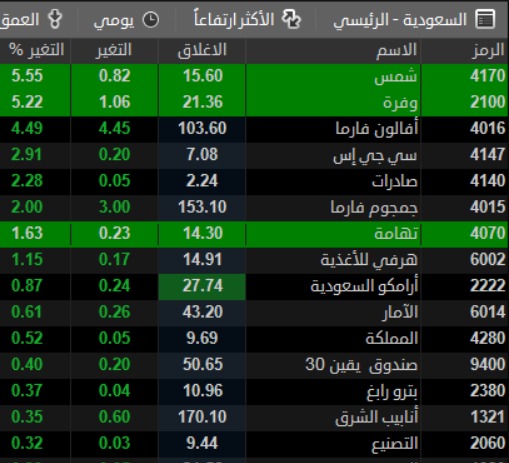Screen dimensions: 509x463
Task: Select the بترو رابغ stock
Action: [x=392, y=392]
